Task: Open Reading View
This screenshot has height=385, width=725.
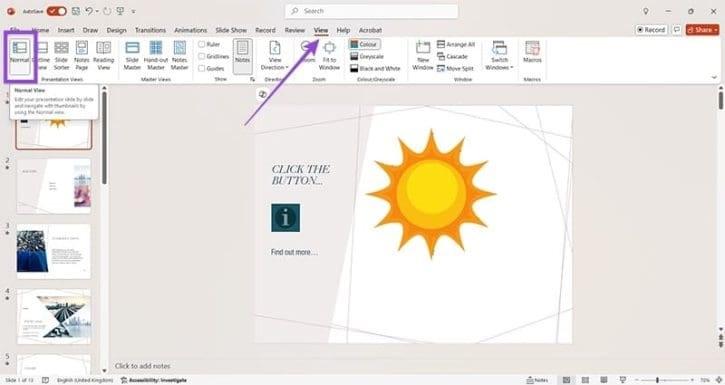Action: [x=104, y=55]
